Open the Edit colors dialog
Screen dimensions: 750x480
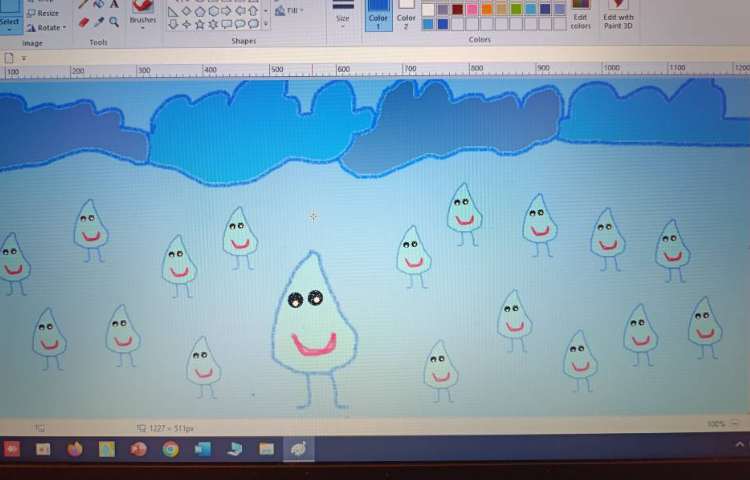[x=580, y=14]
